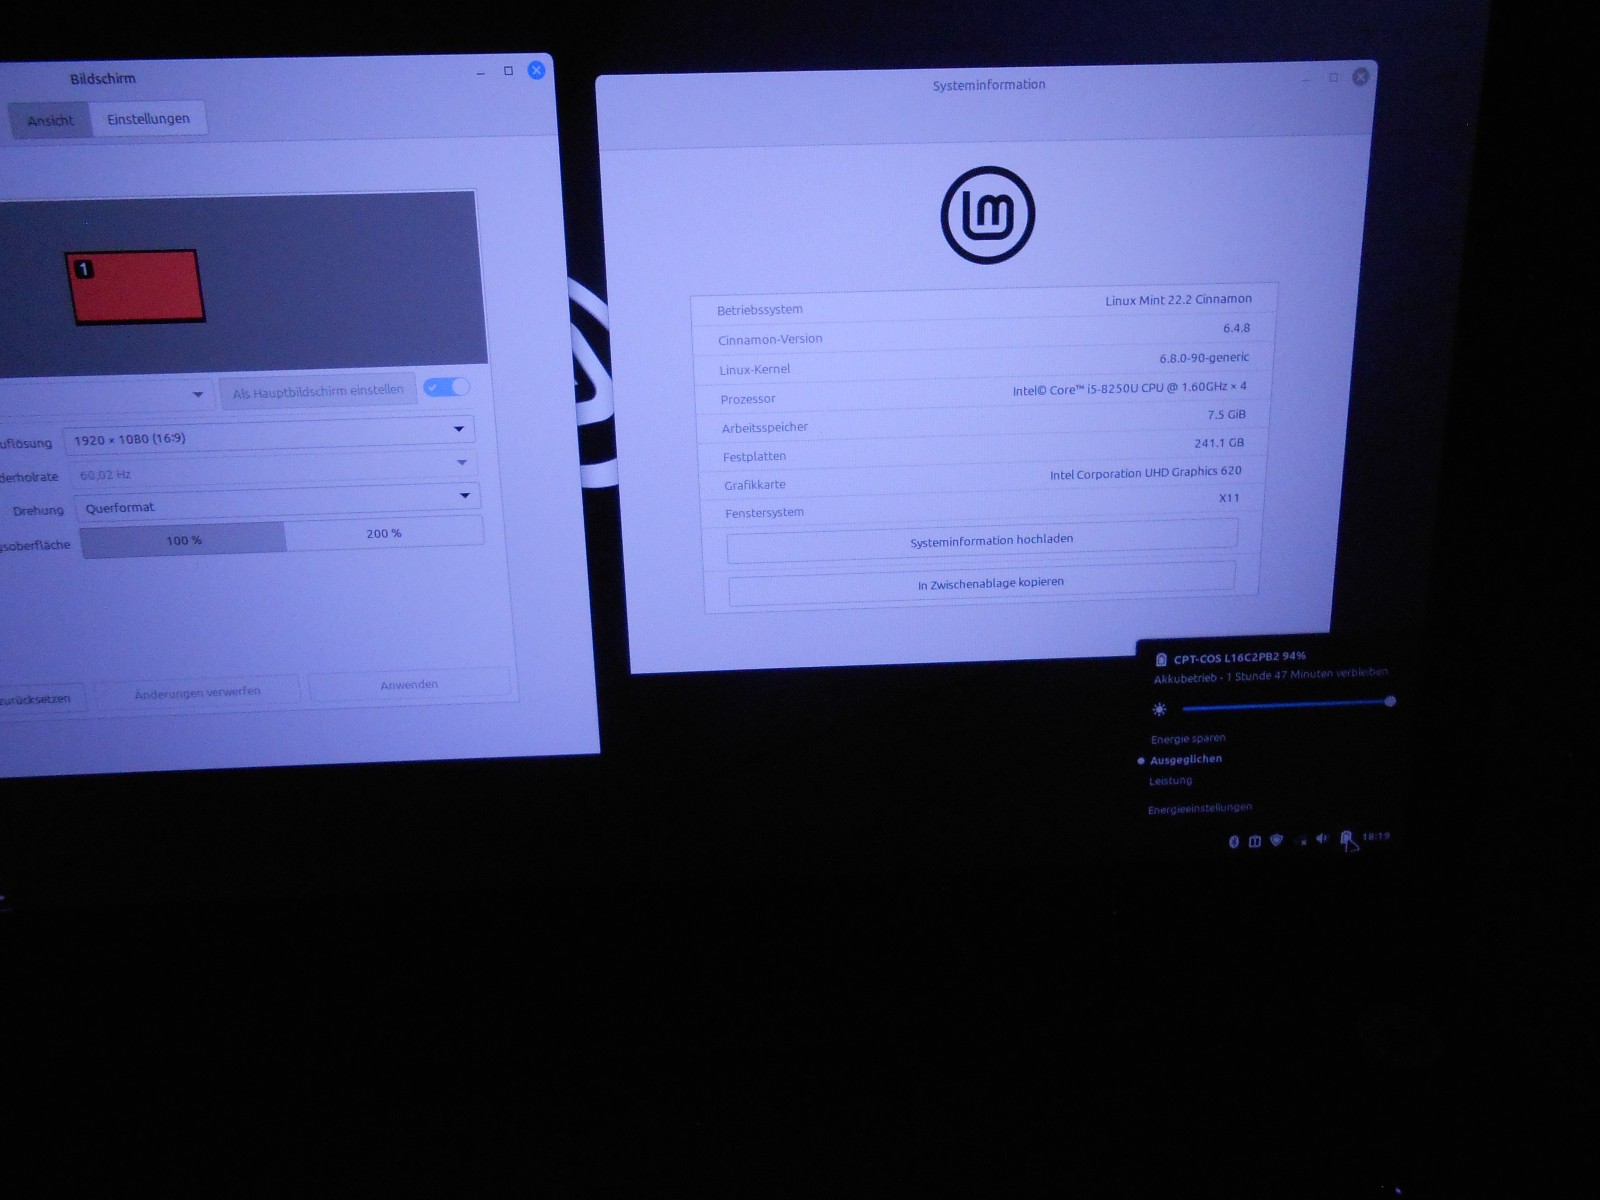Maximize the Bildschirm window
This screenshot has height=1200, width=1600.
pos(508,71)
